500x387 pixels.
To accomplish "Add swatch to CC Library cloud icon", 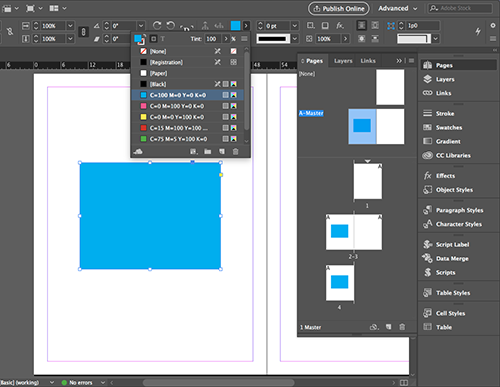I will 138,151.
